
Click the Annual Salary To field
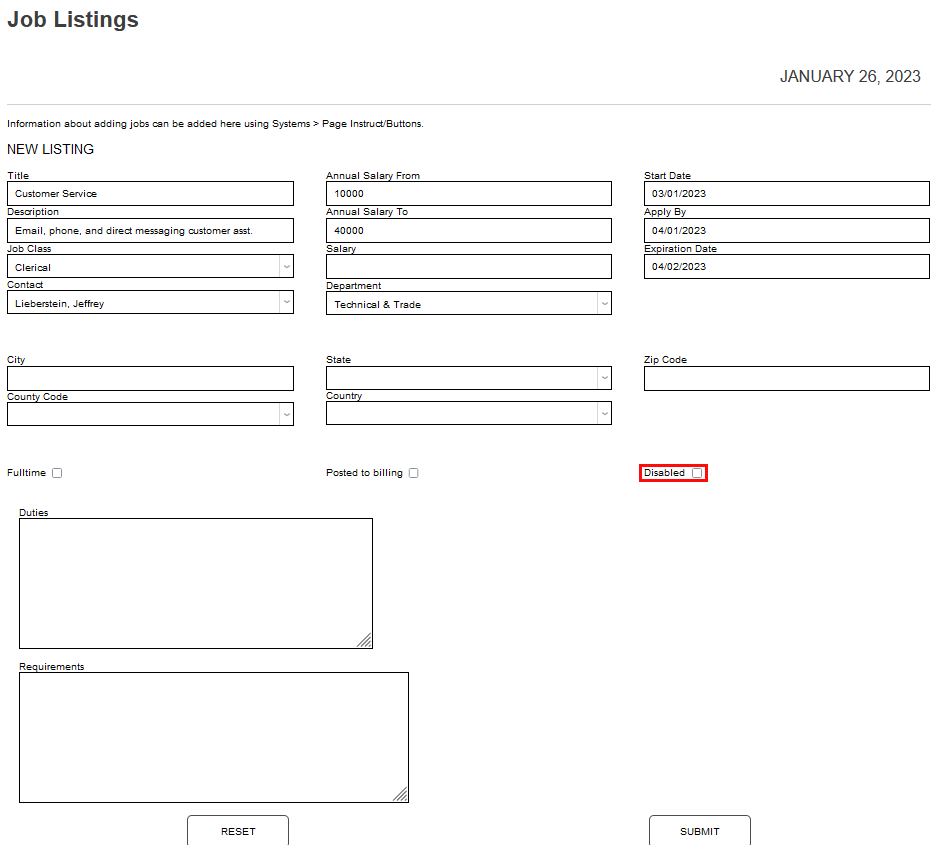click(x=468, y=230)
